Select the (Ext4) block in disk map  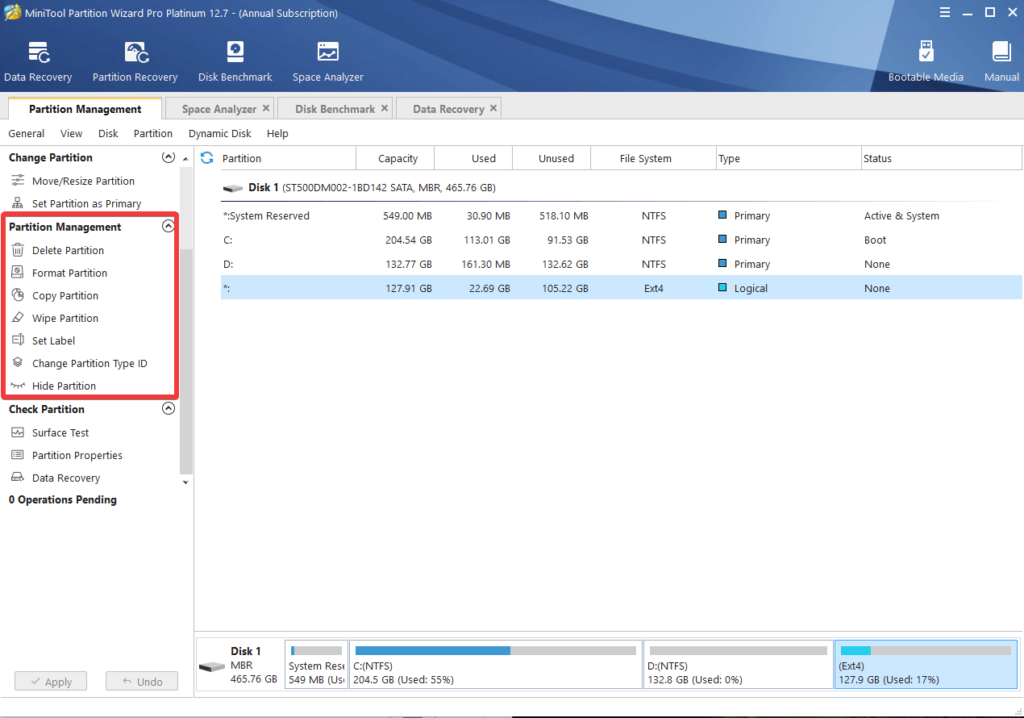pyautogui.click(x=925, y=664)
